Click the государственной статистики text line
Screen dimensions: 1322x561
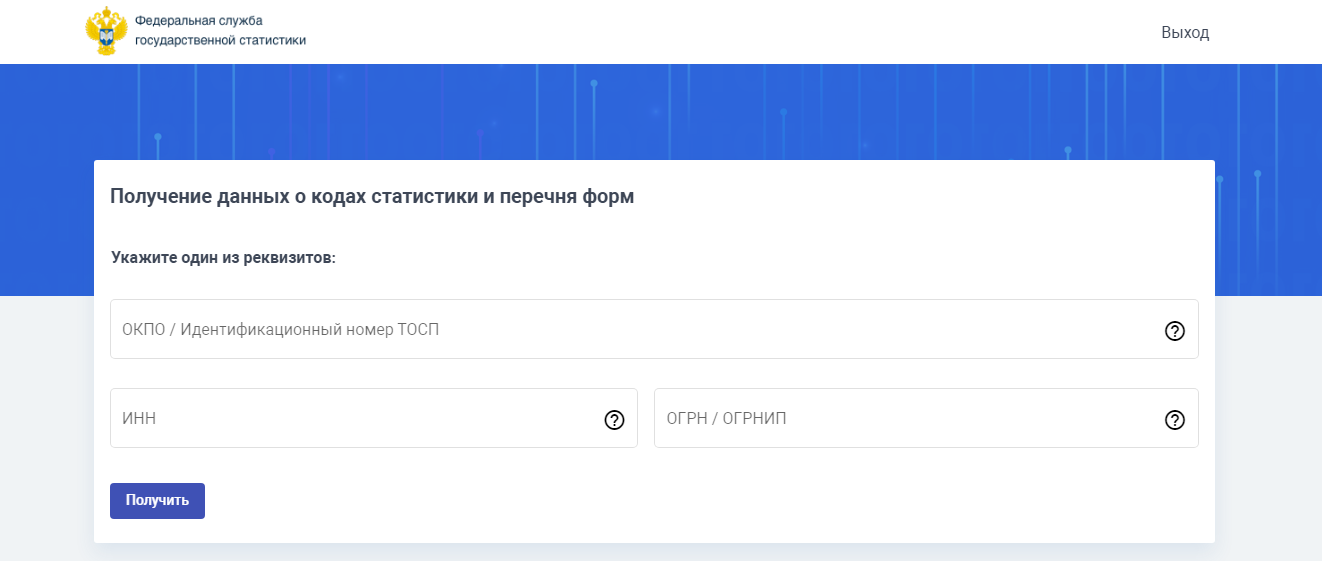220,41
